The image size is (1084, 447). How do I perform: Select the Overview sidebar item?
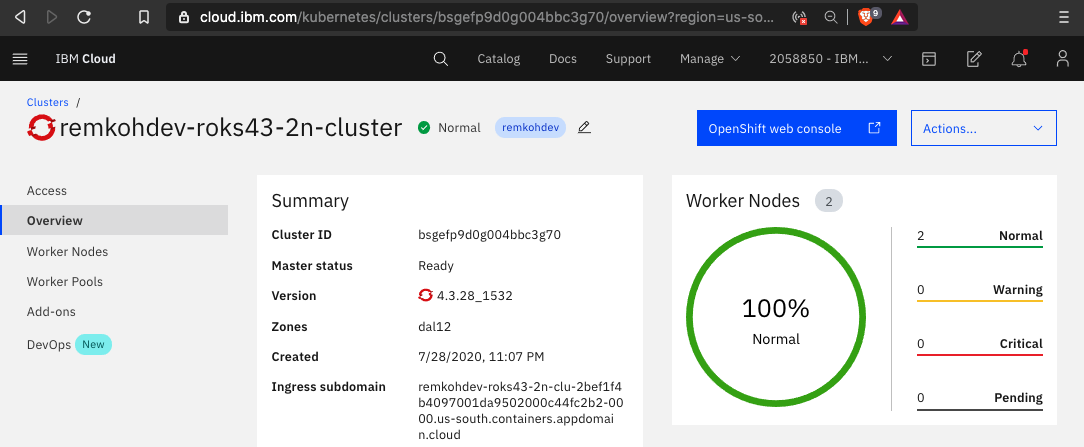114,220
